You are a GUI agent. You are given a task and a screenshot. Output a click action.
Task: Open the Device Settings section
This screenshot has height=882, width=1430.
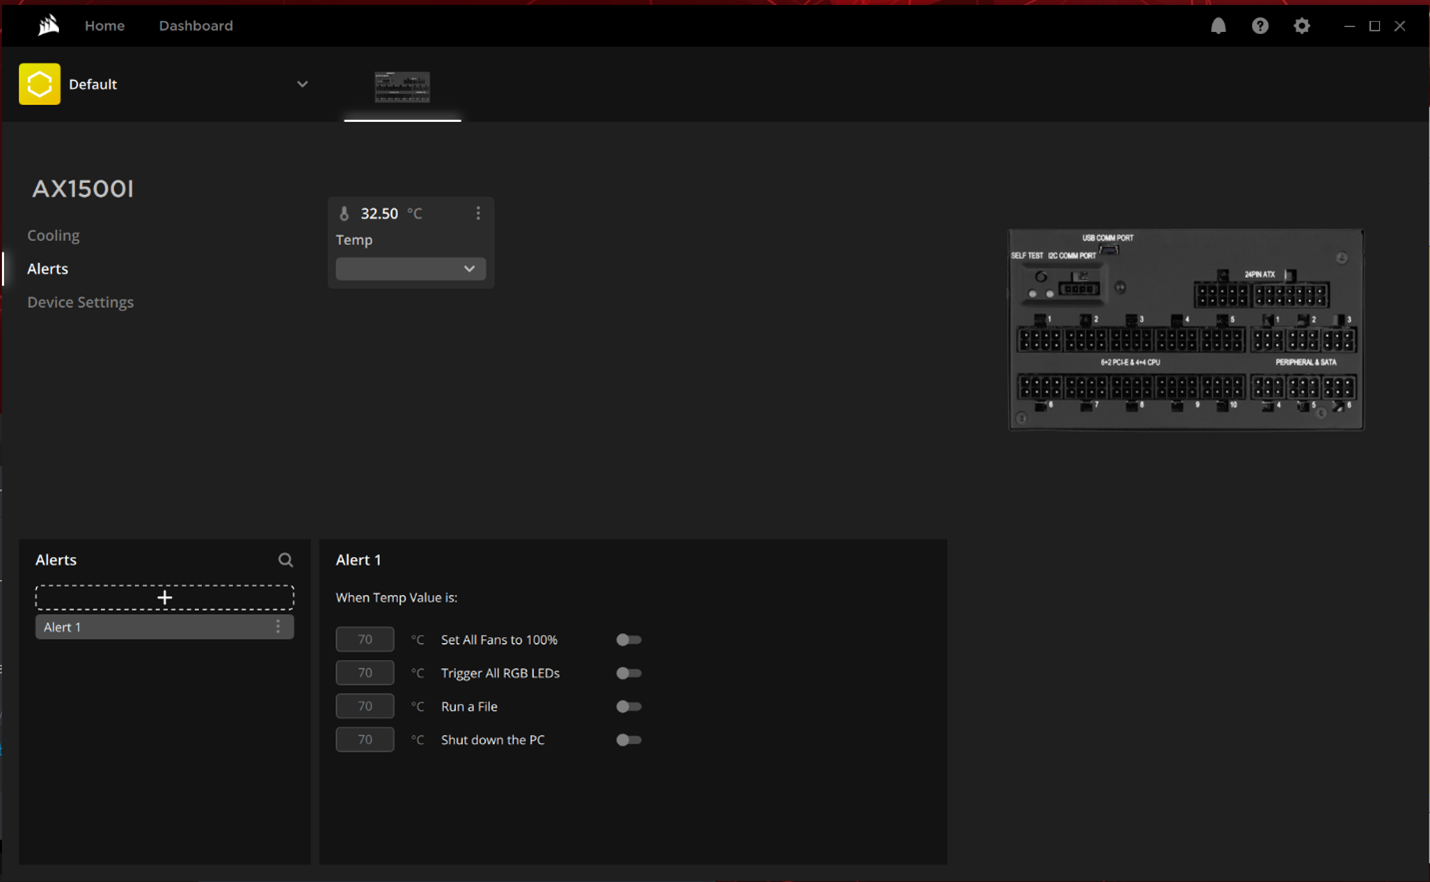pos(80,301)
